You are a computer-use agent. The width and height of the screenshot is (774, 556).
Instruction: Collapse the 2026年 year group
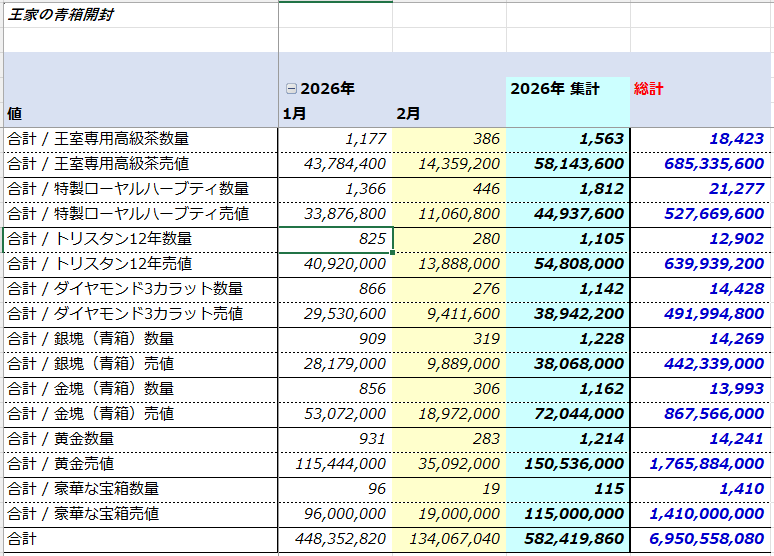click(290, 89)
